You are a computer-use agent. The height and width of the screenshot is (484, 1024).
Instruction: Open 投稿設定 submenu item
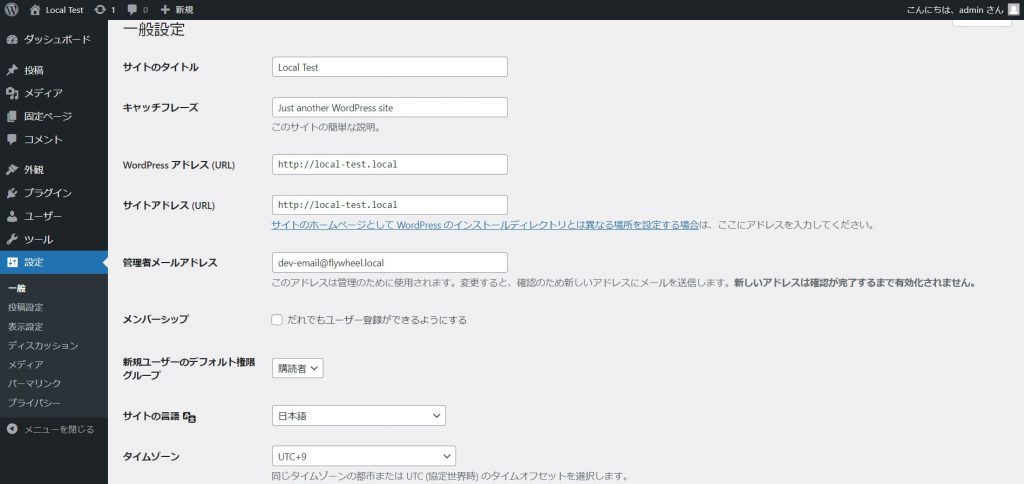(x=25, y=307)
